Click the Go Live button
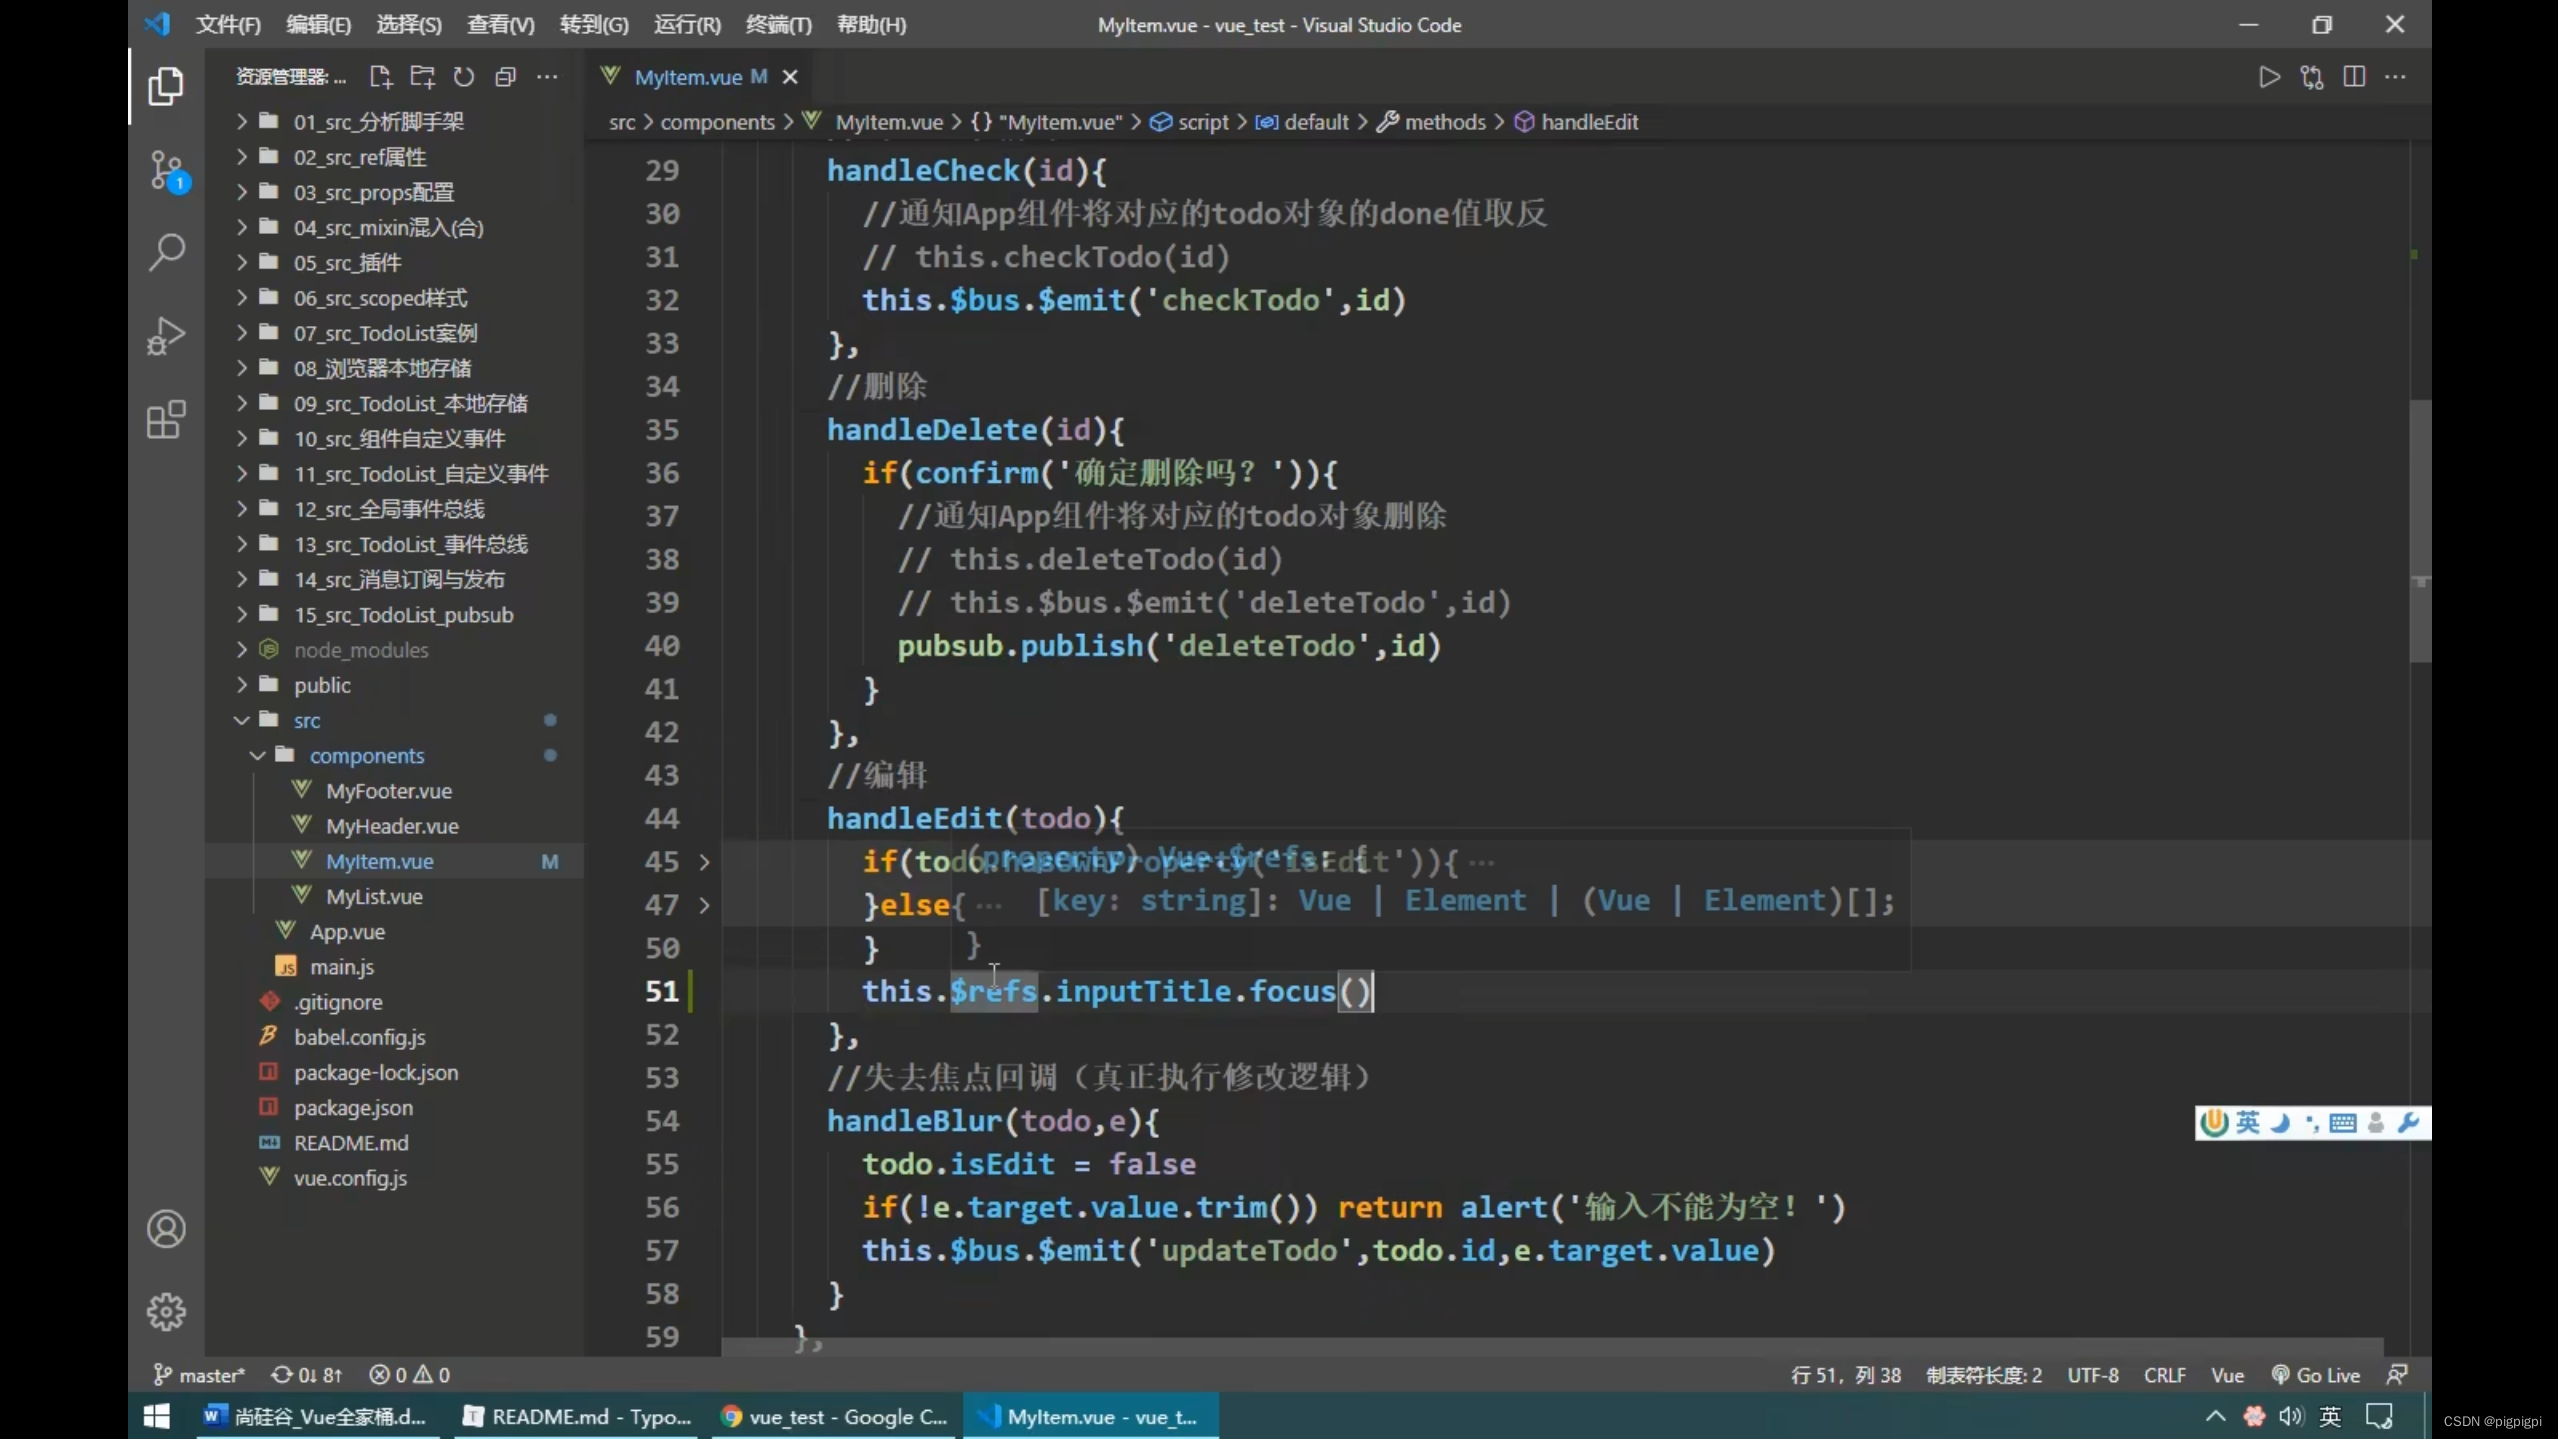Screen dimensions: 2558x1439 pos(2315,1375)
